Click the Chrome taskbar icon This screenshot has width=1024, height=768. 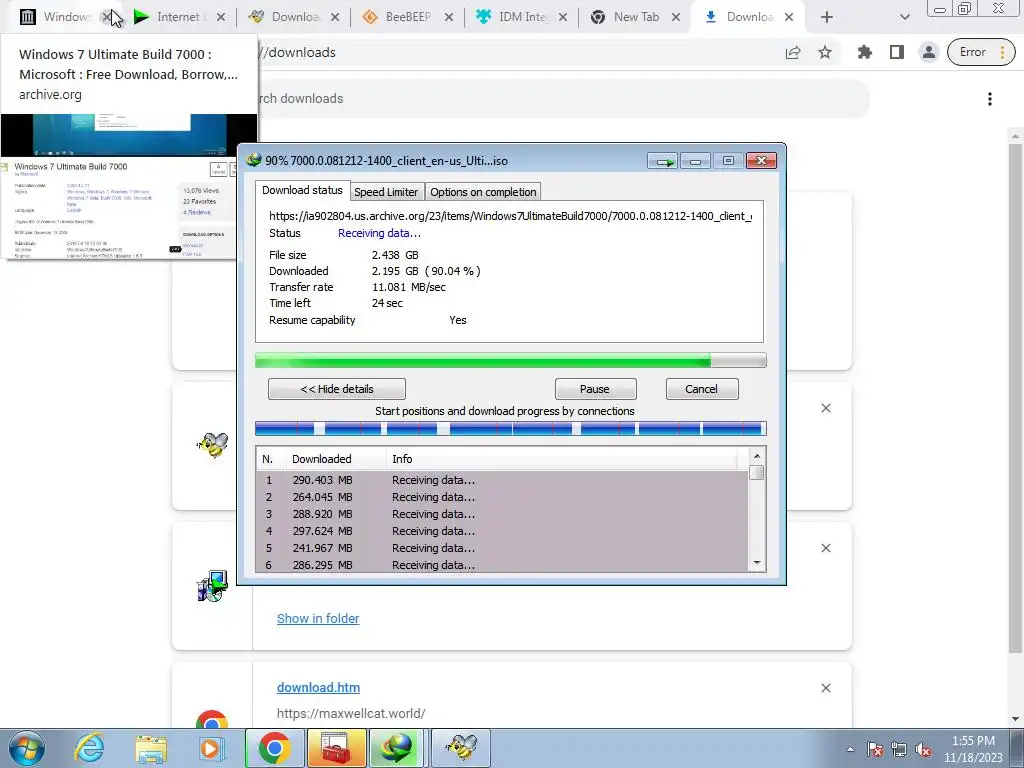274,748
